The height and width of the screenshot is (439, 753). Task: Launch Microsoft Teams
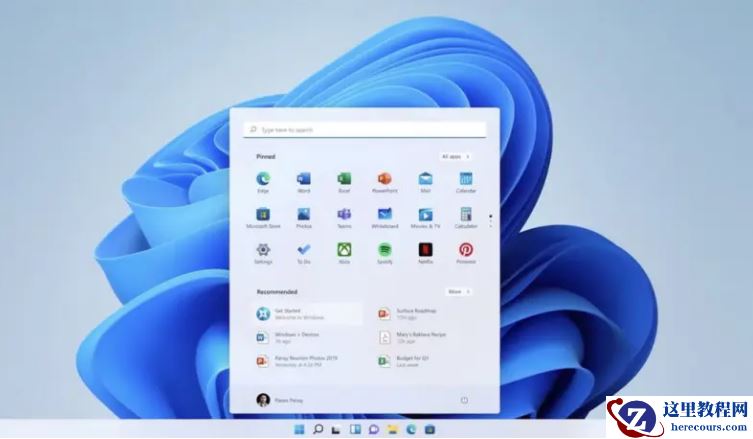point(344,218)
